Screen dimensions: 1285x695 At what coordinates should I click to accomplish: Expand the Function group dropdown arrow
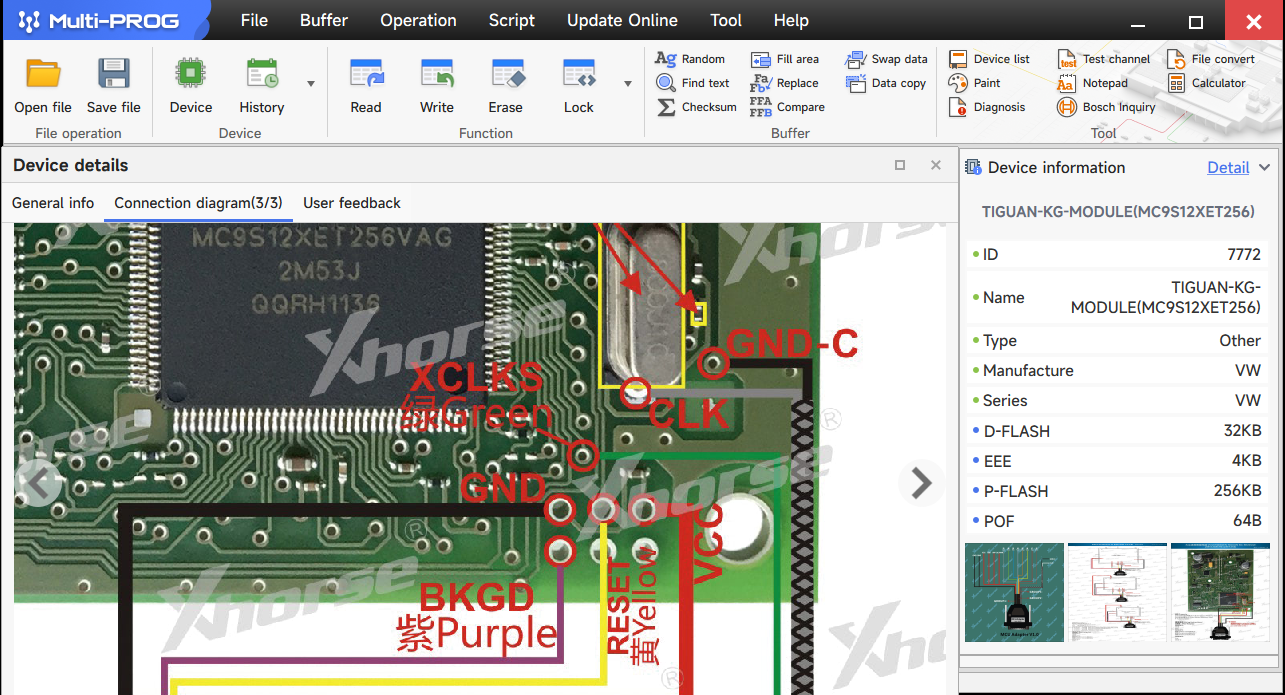tap(628, 84)
